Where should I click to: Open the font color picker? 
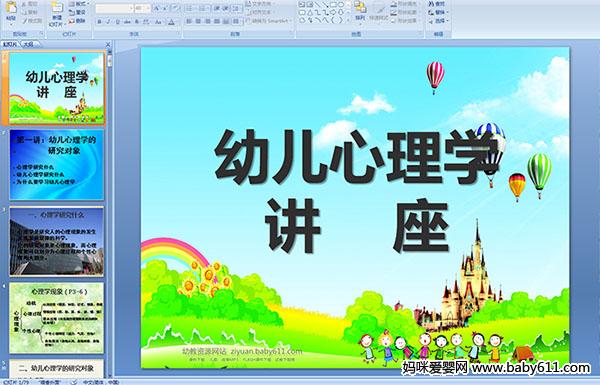point(171,22)
